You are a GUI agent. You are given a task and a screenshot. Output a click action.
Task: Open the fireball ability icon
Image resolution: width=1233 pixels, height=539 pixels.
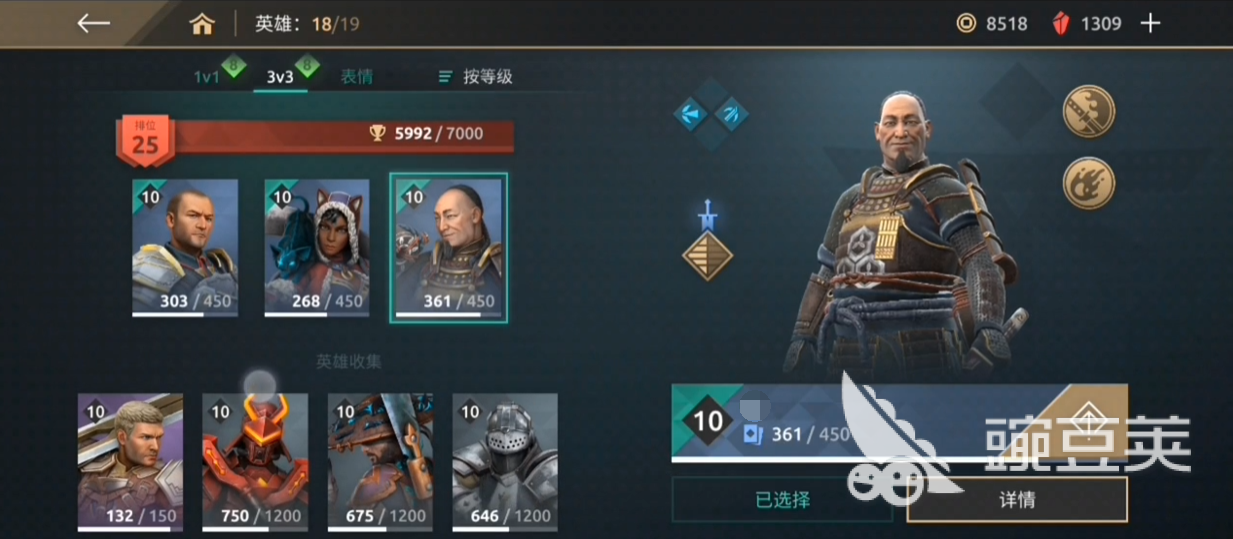[1088, 184]
